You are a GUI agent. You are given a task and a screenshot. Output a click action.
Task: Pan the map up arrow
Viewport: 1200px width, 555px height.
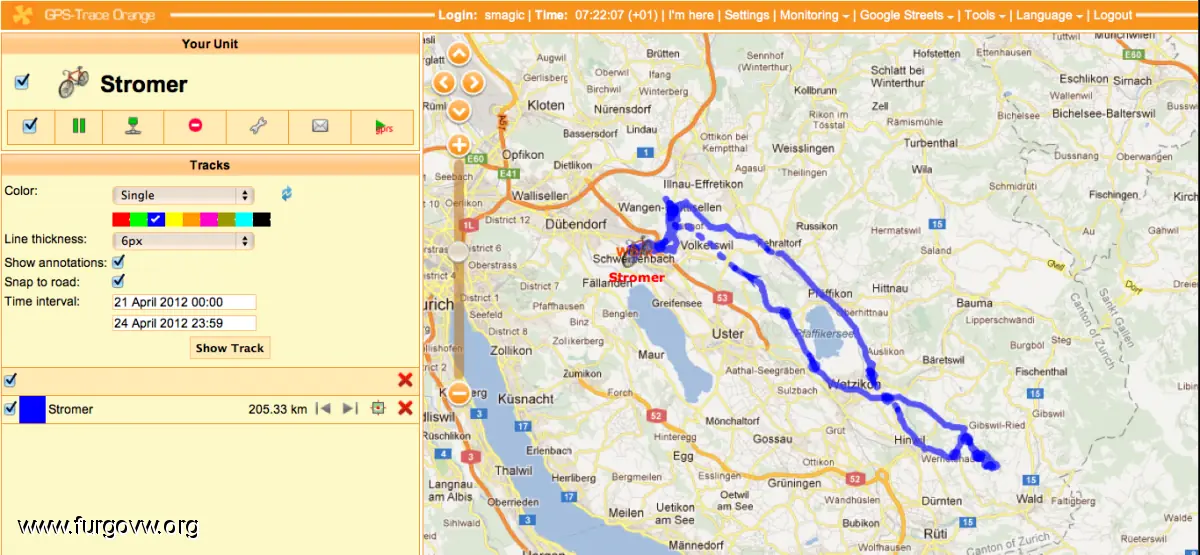(459, 55)
